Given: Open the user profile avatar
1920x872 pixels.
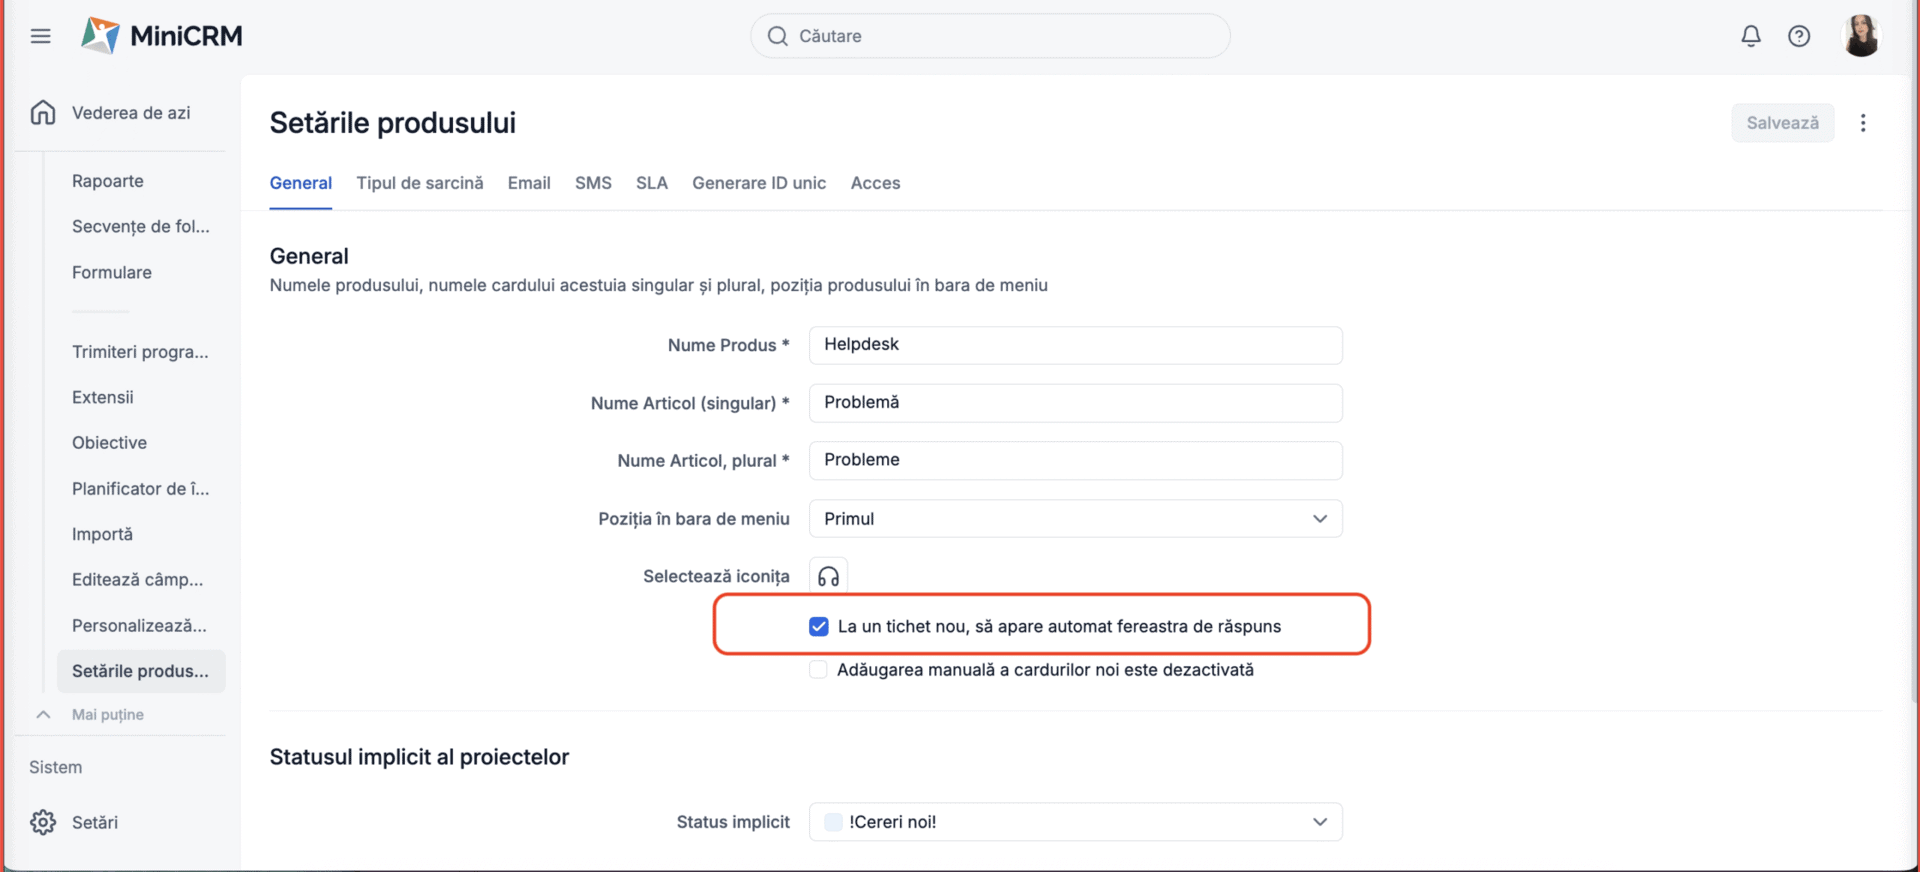Looking at the screenshot, I should pos(1860,36).
